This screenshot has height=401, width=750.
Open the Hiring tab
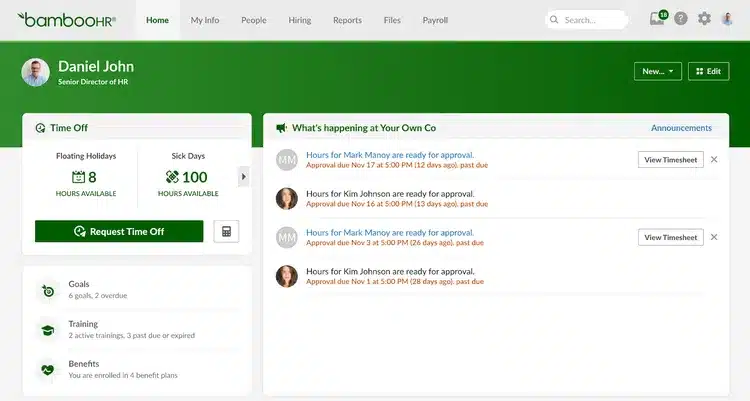point(299,20)
